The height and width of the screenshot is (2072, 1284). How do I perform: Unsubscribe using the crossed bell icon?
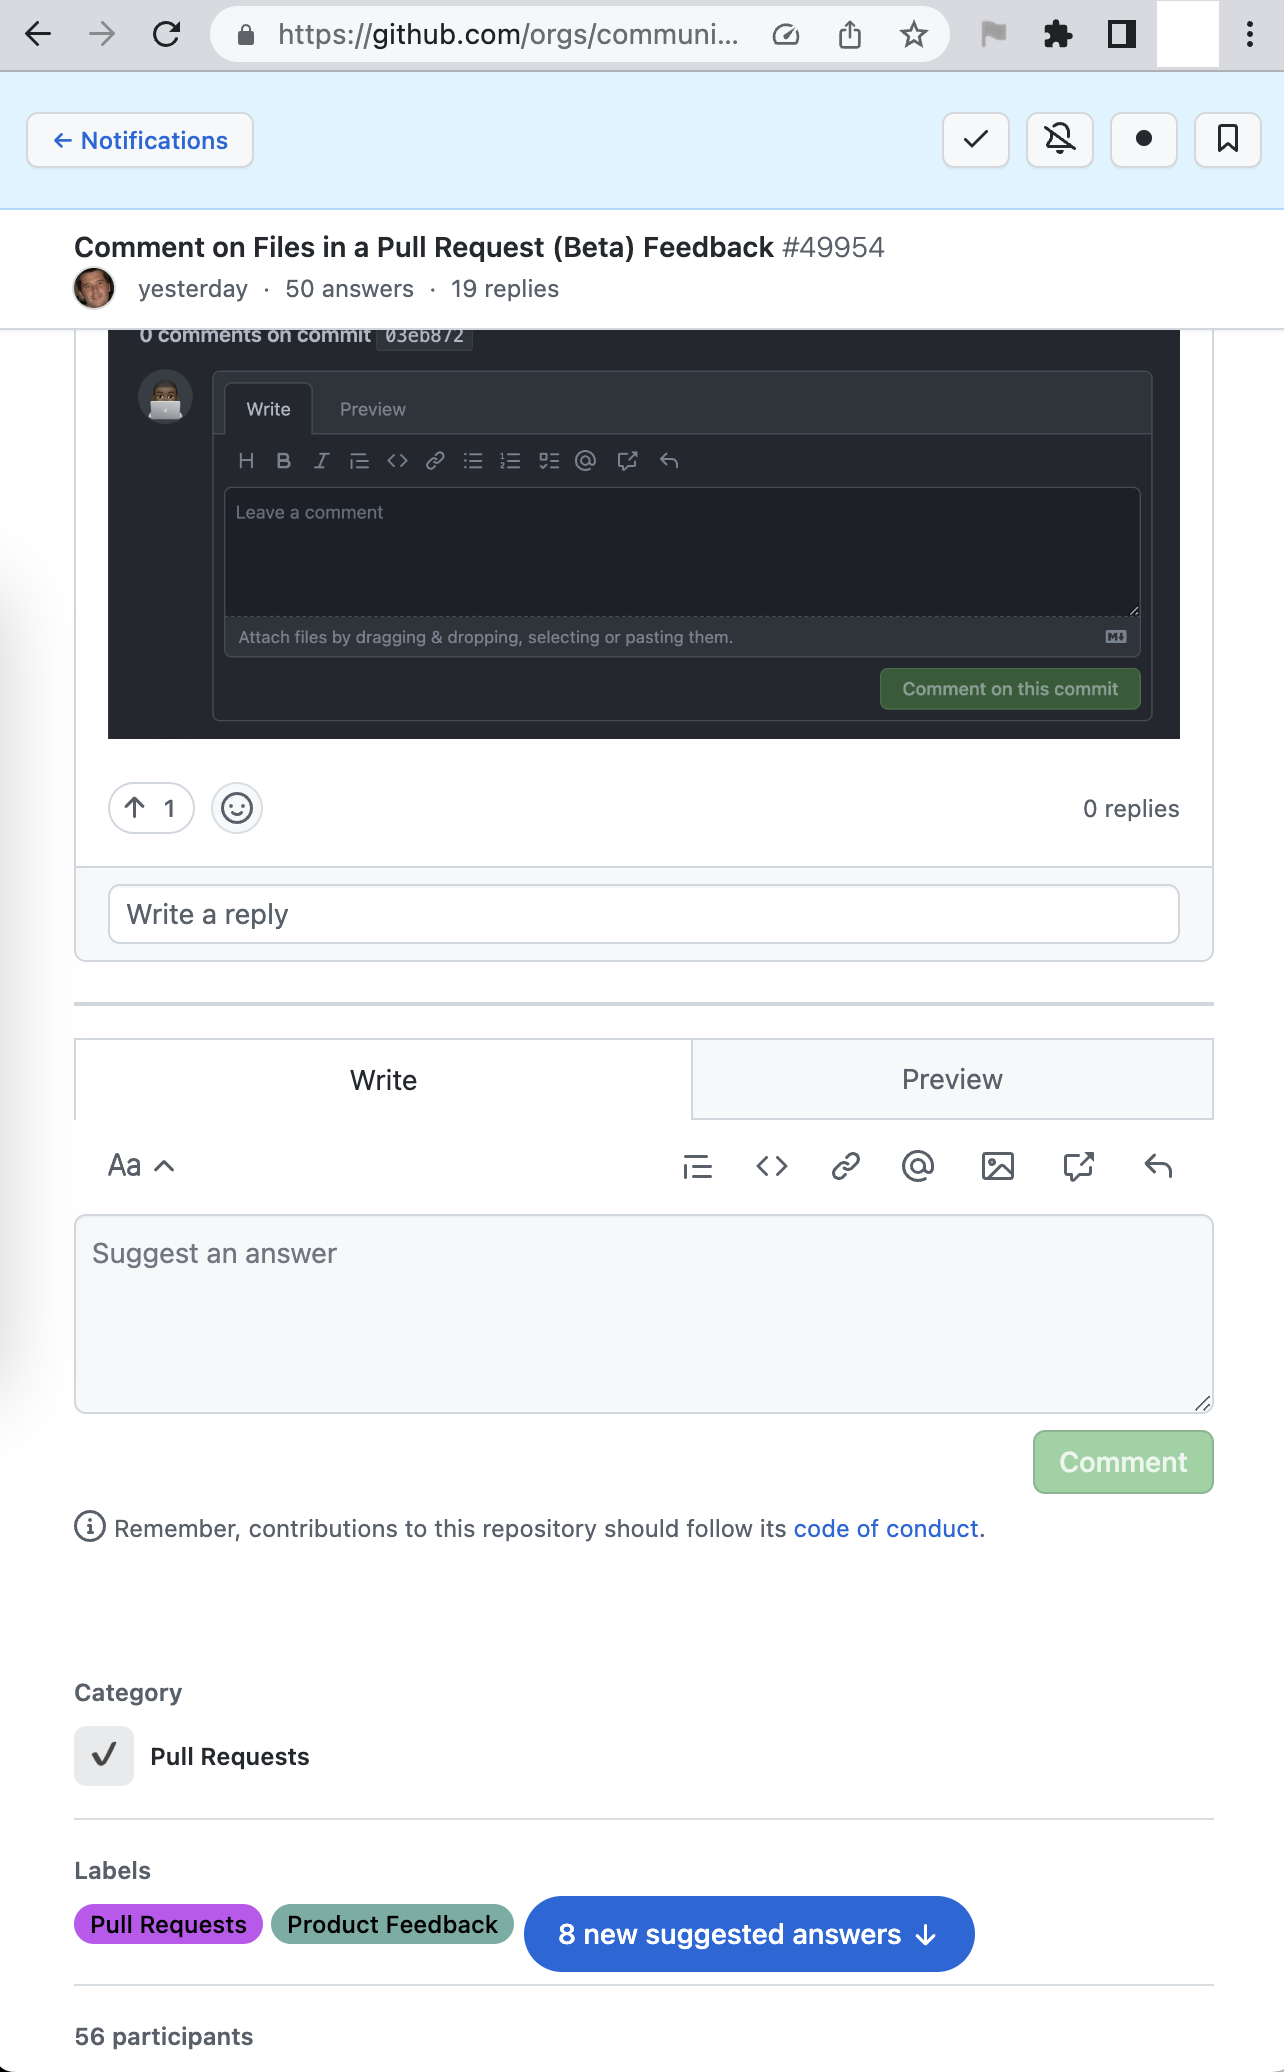click(x=1059, y=140)
